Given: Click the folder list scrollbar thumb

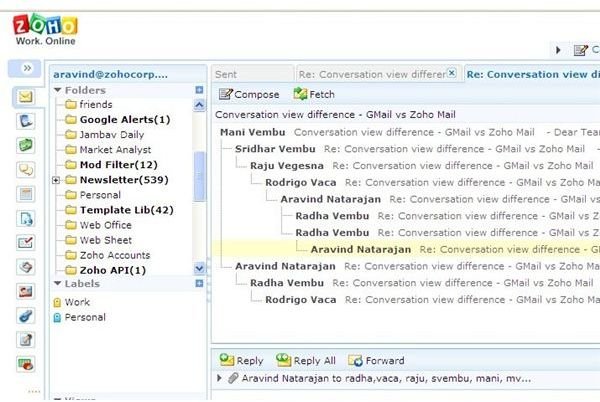Looking at the screenshot, I should (x=199, y=176).
